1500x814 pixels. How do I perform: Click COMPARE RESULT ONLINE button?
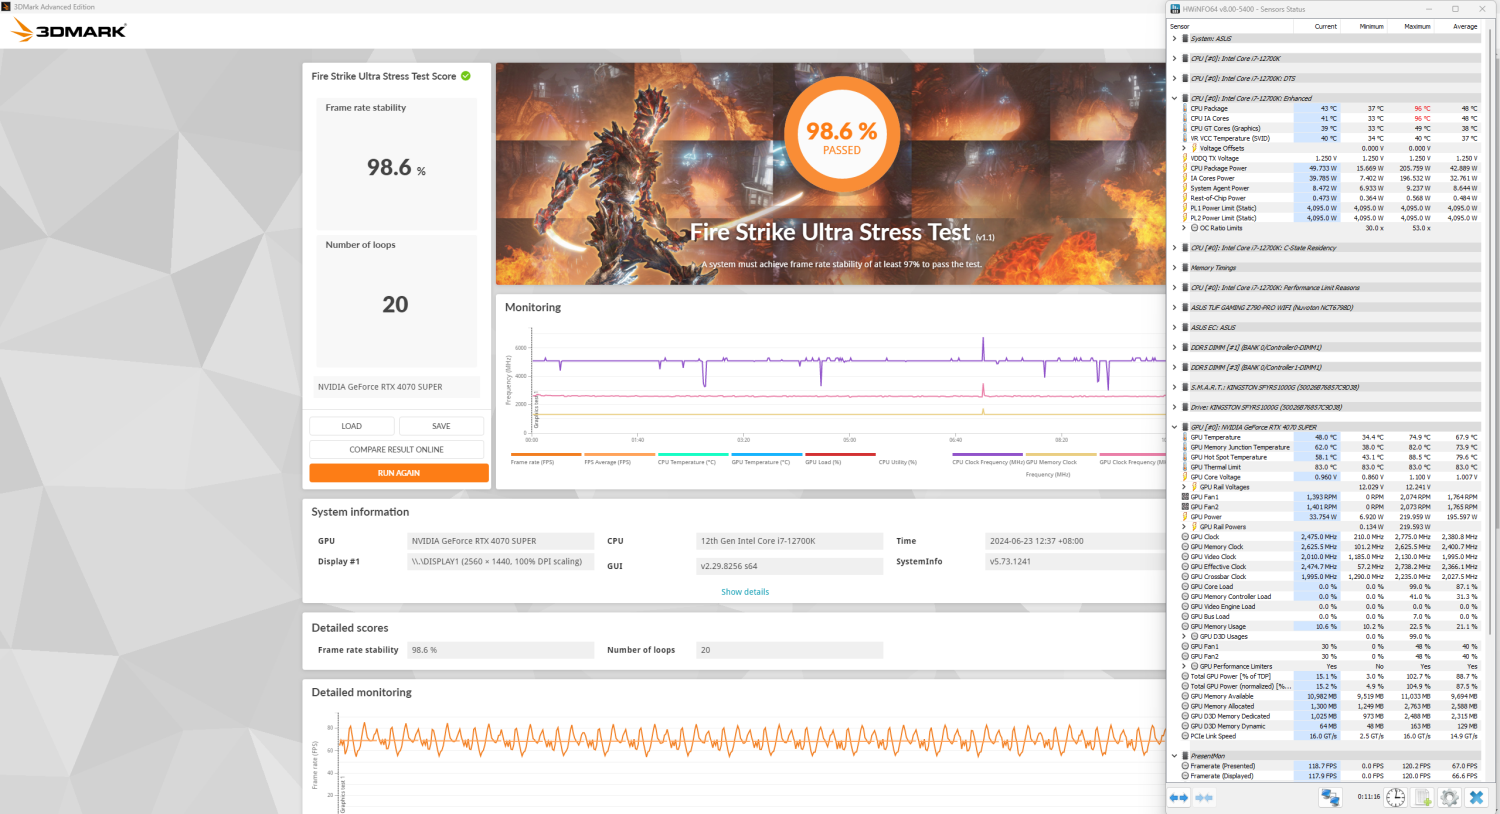pos(397,450)
